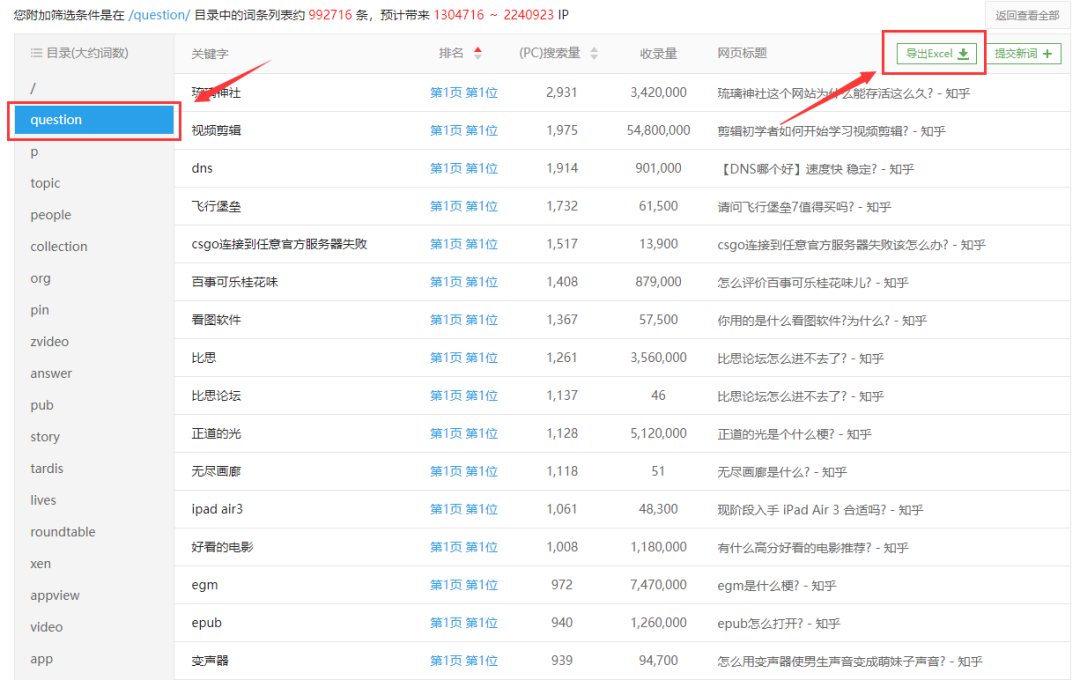Sort by (PC)搜索量 column arrow icon
Image resolution: width=1080 pixels, height=680 pixels.
(x=594, y=53)
